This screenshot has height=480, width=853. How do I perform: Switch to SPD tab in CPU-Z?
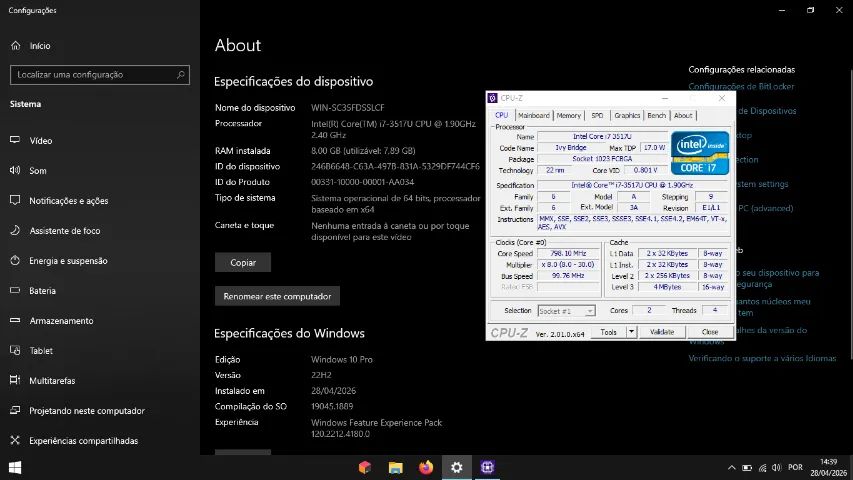pos(597,115)
